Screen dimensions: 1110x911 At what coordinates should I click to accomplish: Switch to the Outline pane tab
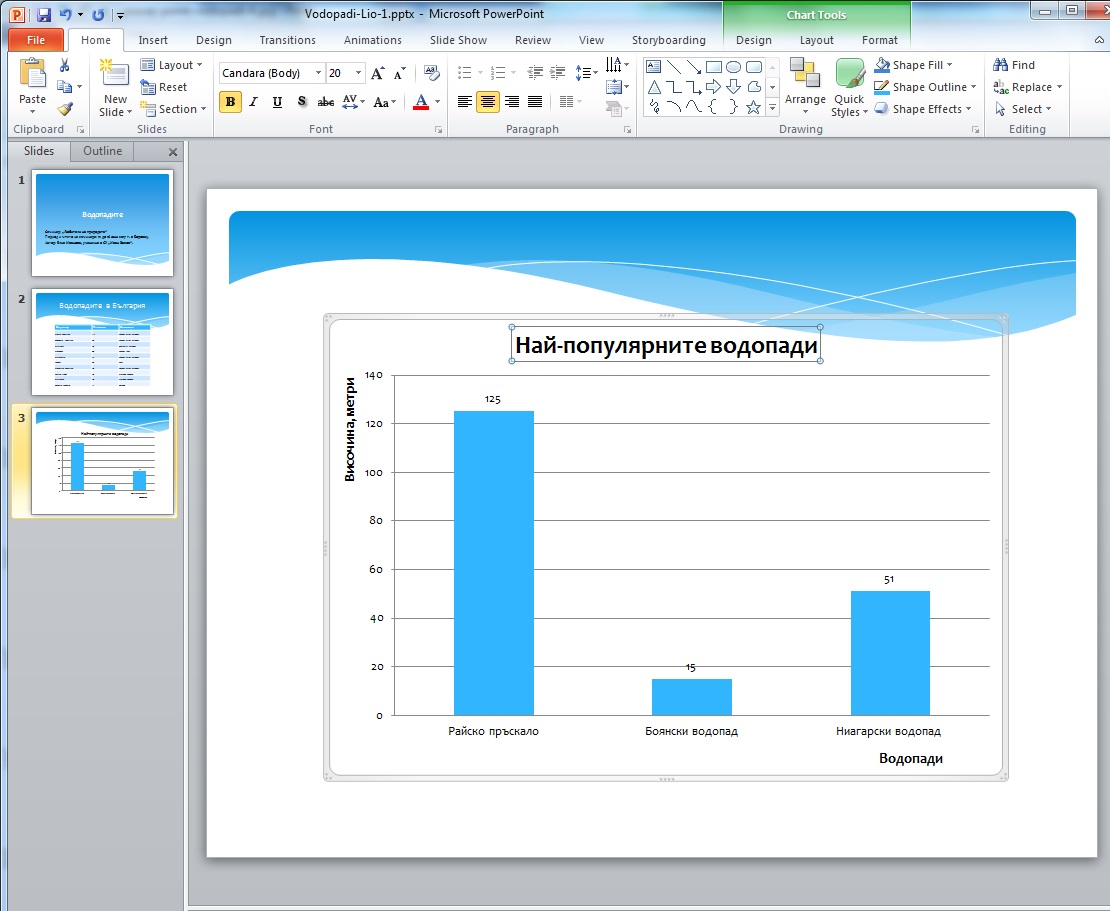102,151
